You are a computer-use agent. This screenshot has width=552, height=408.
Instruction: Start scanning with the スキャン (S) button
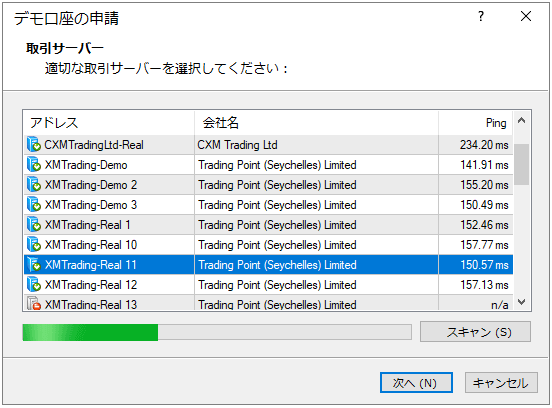[475, 332]
